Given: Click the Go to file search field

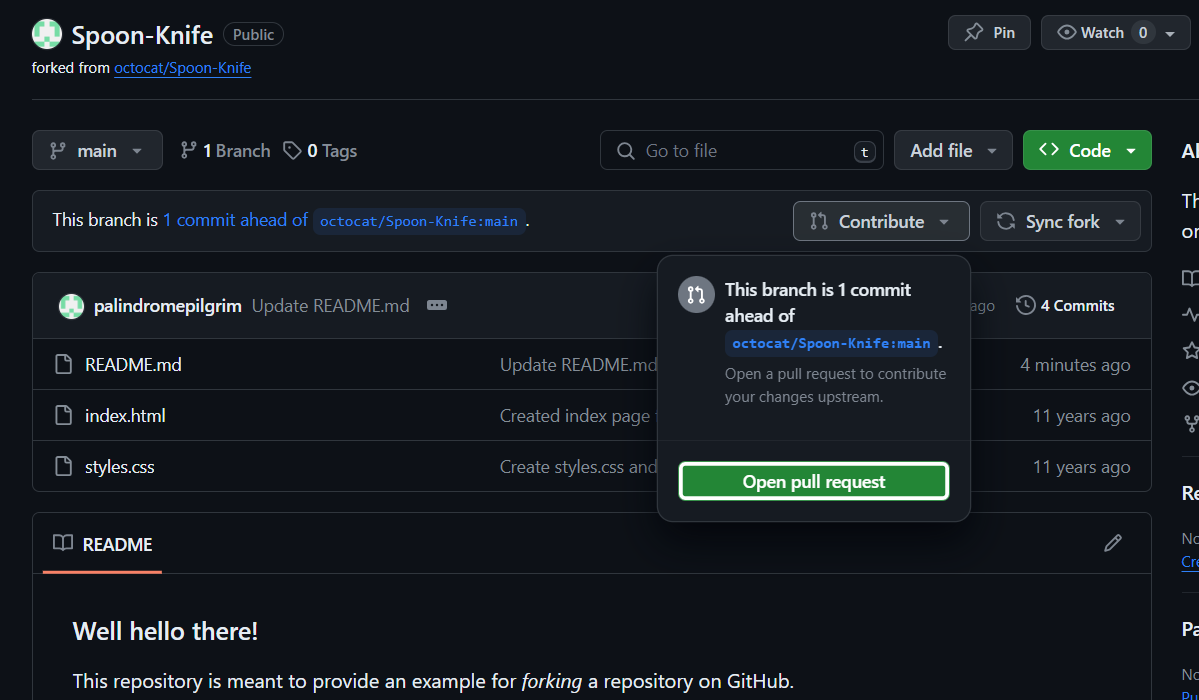Looking at the screenshot, I should tap(741, 151).
